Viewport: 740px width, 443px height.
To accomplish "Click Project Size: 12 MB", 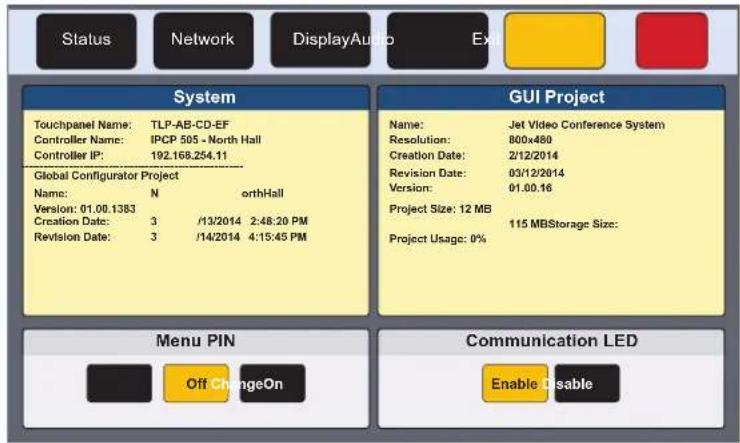I will click(440, 209).
